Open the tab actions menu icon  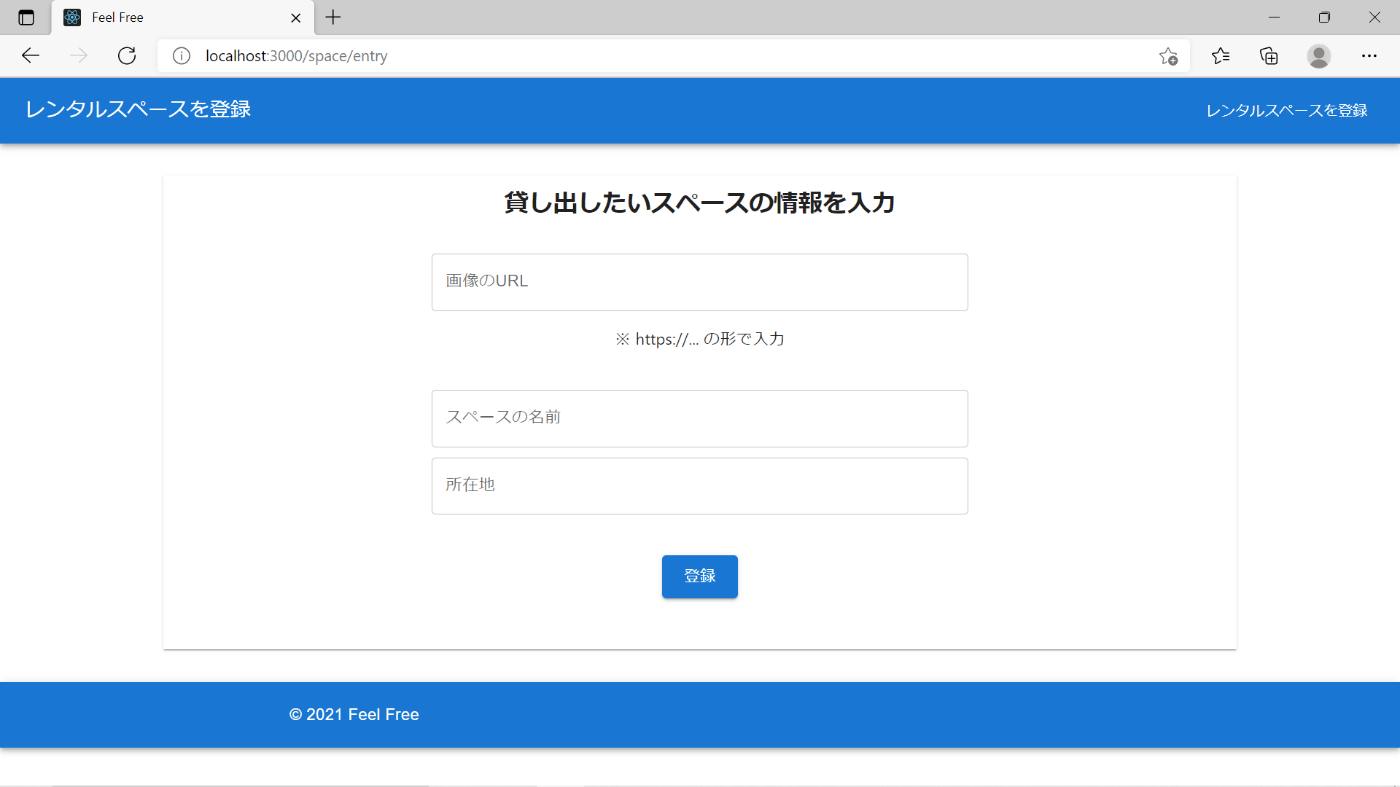click(26, 17)
